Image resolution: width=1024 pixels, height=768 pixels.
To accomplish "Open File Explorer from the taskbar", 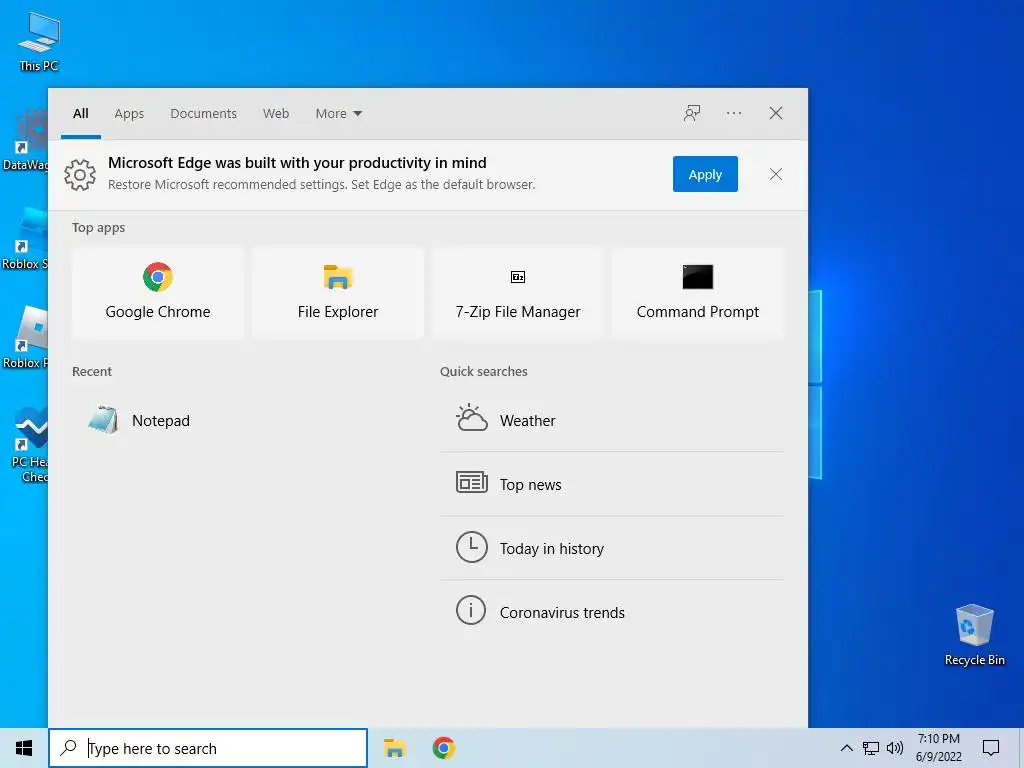I will 394,748.
